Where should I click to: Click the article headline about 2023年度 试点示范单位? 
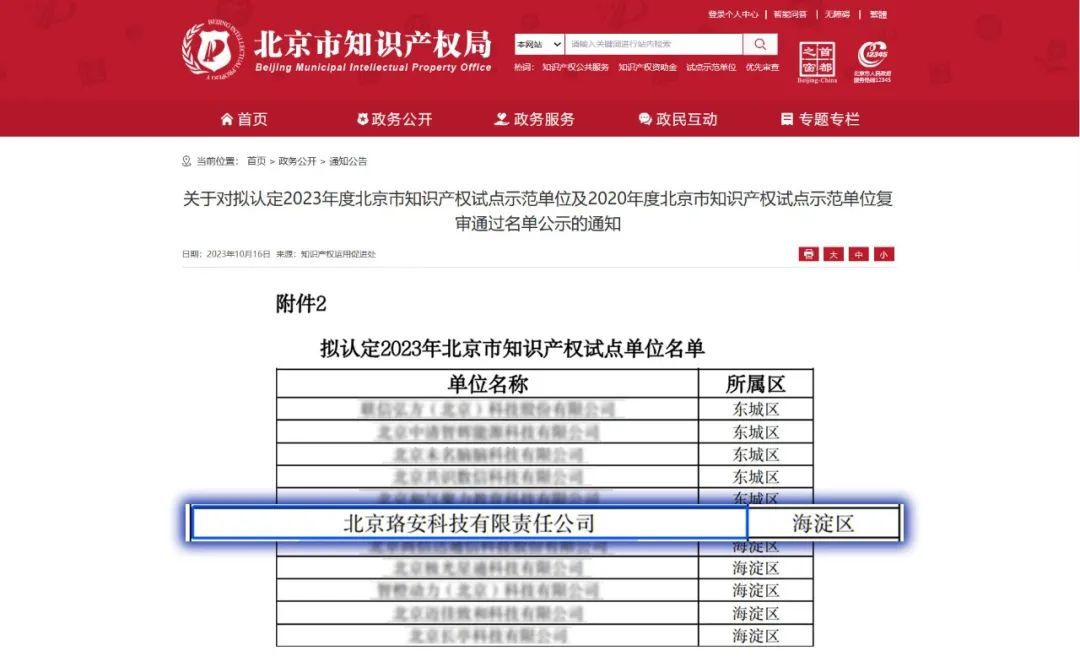pyautogui.click(x=538, y=211)
